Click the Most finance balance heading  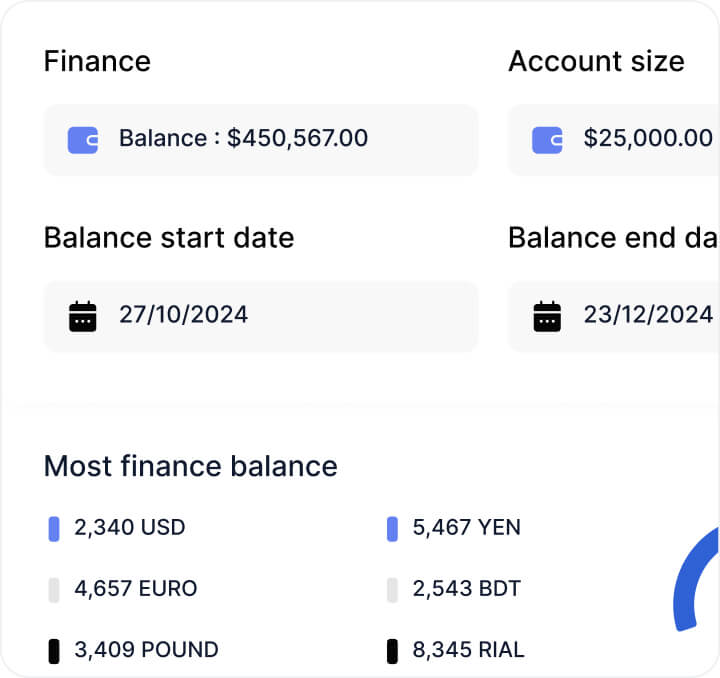click(x=191, y=466)
